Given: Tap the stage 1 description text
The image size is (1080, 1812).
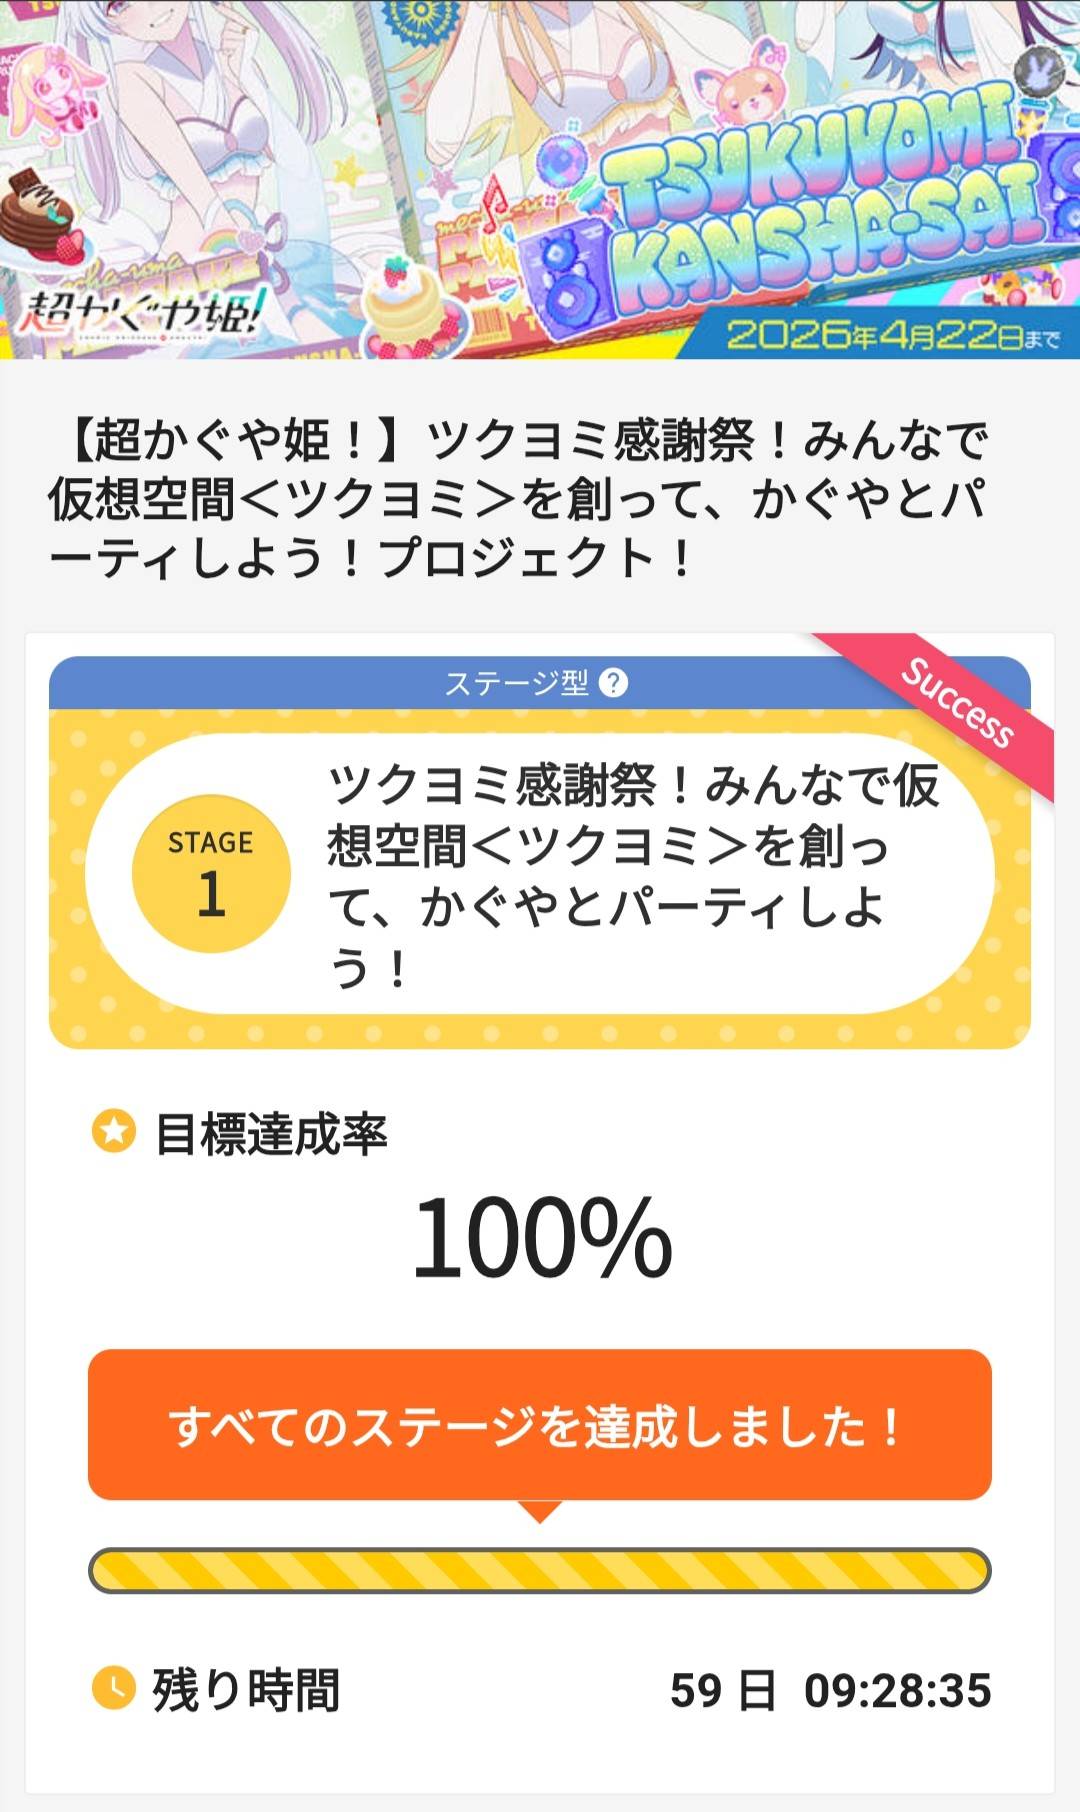Looking at the screenshot, I should pos(630,874).
